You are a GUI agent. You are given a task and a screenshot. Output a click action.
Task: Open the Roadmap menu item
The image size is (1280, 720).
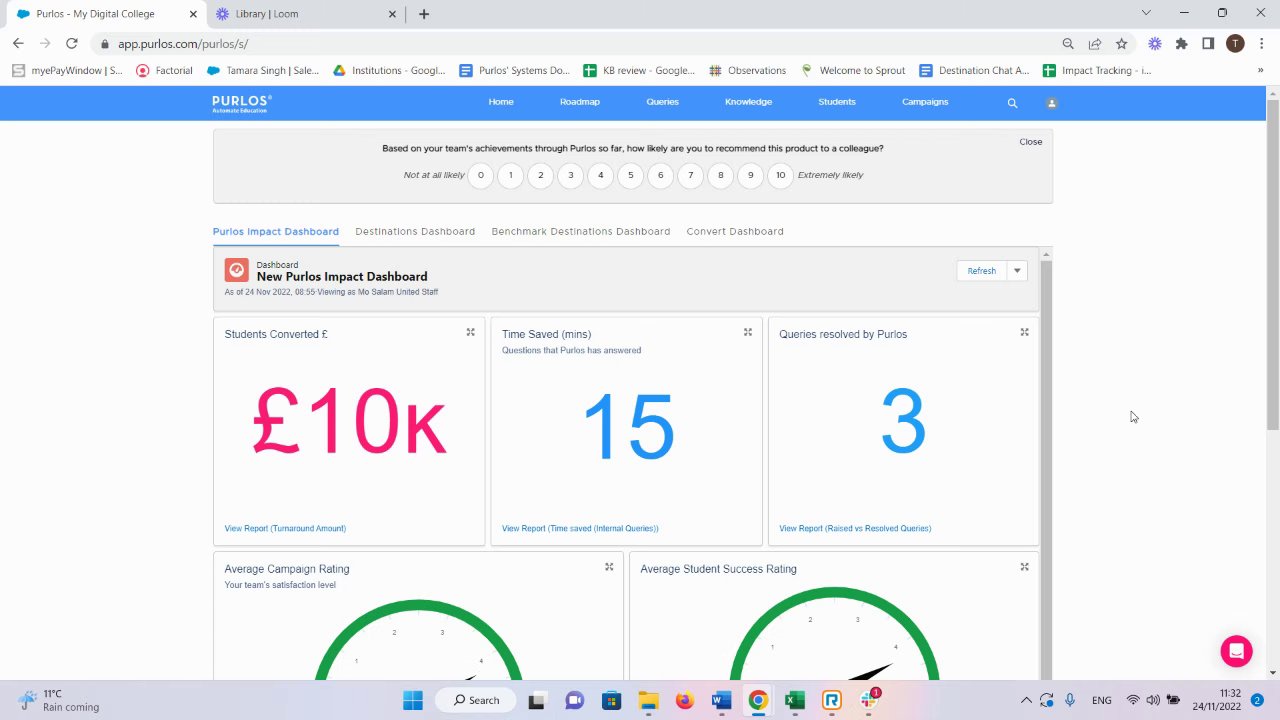580,102
